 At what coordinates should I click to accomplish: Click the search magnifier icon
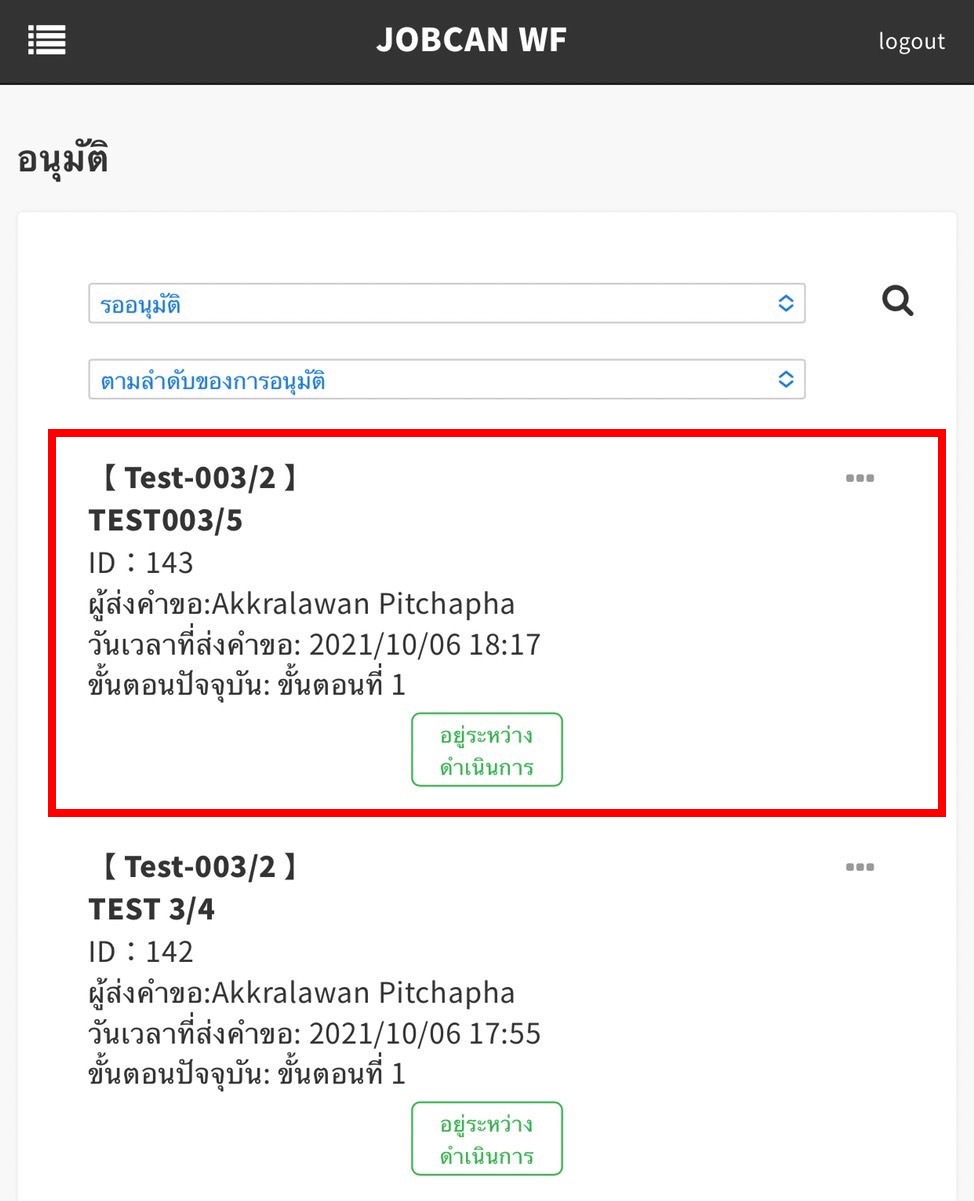(897, 301)
